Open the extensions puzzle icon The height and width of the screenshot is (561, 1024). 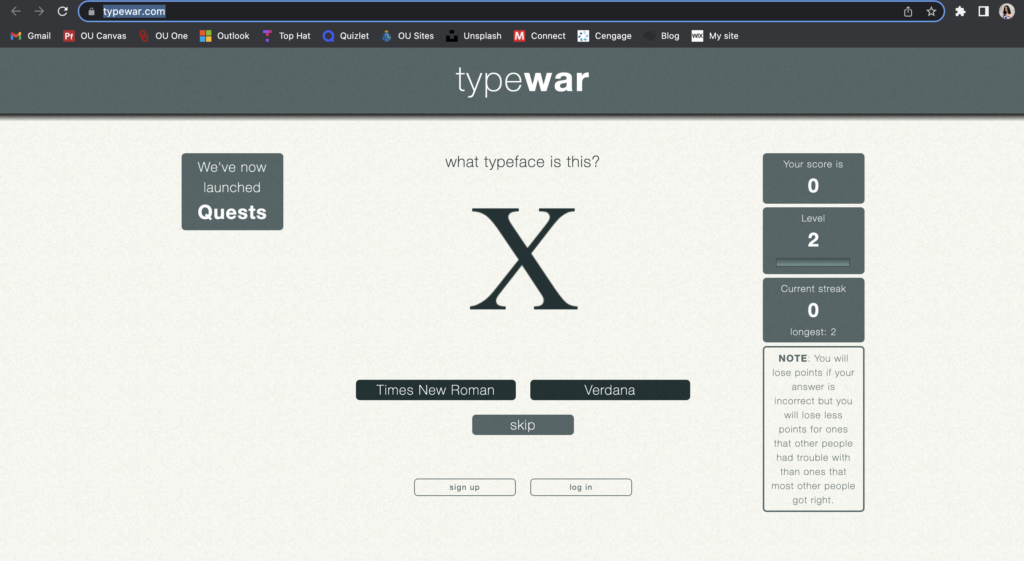click(x=960, y=11)
